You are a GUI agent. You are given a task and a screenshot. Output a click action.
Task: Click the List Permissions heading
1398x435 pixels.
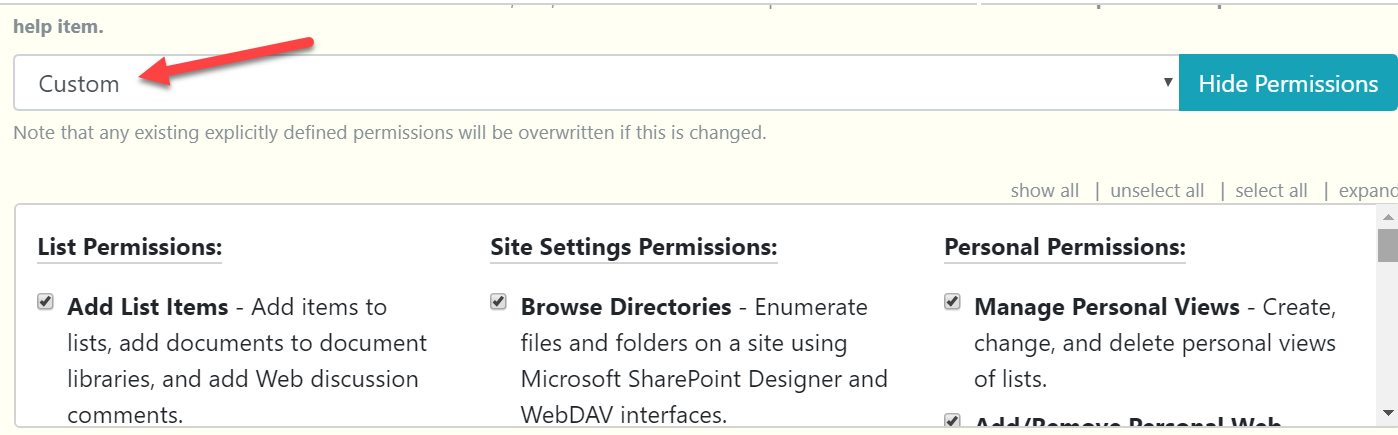coord(130,247)
